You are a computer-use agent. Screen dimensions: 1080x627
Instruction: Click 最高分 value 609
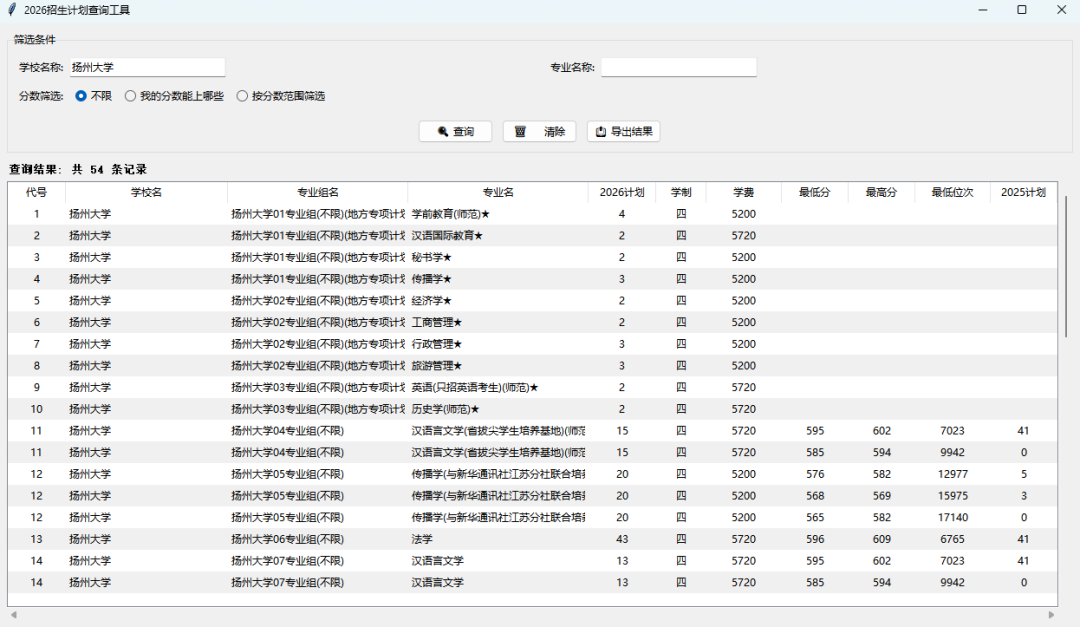pyautogui.click(x=882, y=539)
